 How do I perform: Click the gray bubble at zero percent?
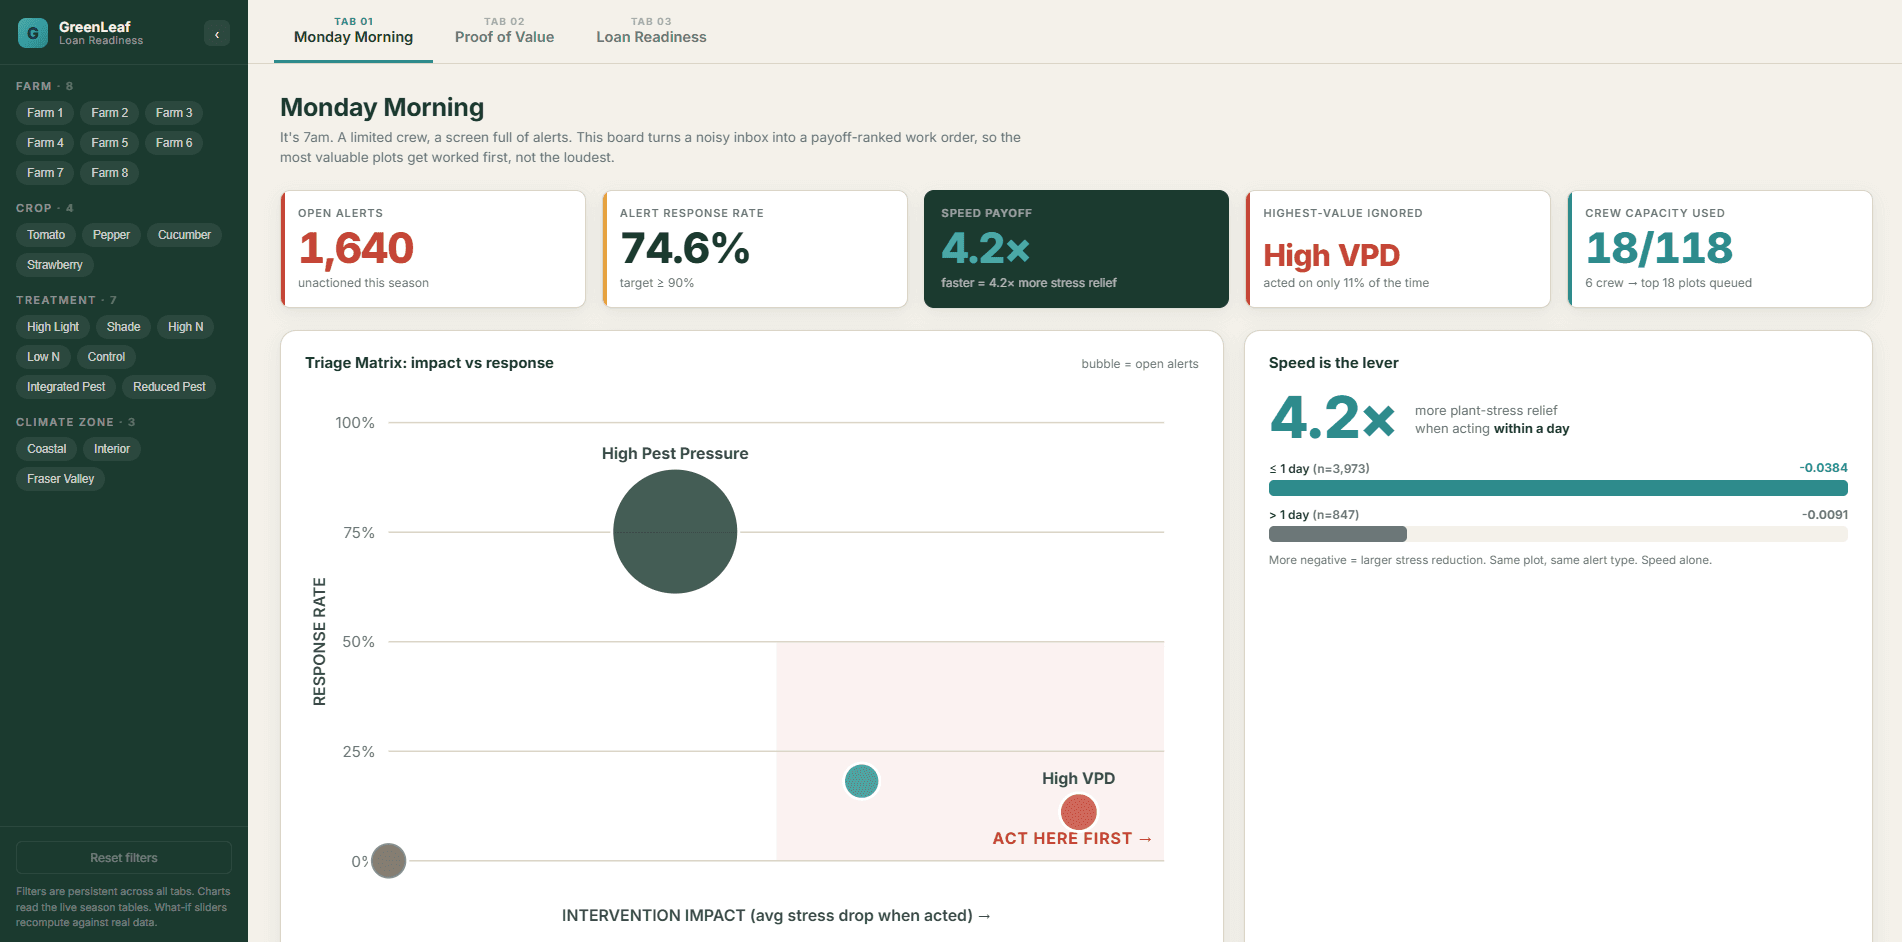pyautogui.click(x=388, y=860)
